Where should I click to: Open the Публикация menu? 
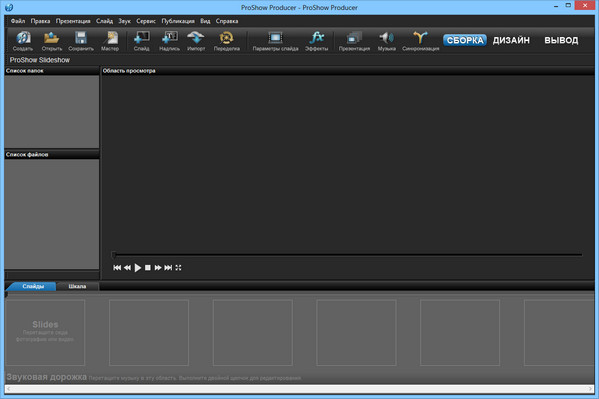(x=178, y=21)
